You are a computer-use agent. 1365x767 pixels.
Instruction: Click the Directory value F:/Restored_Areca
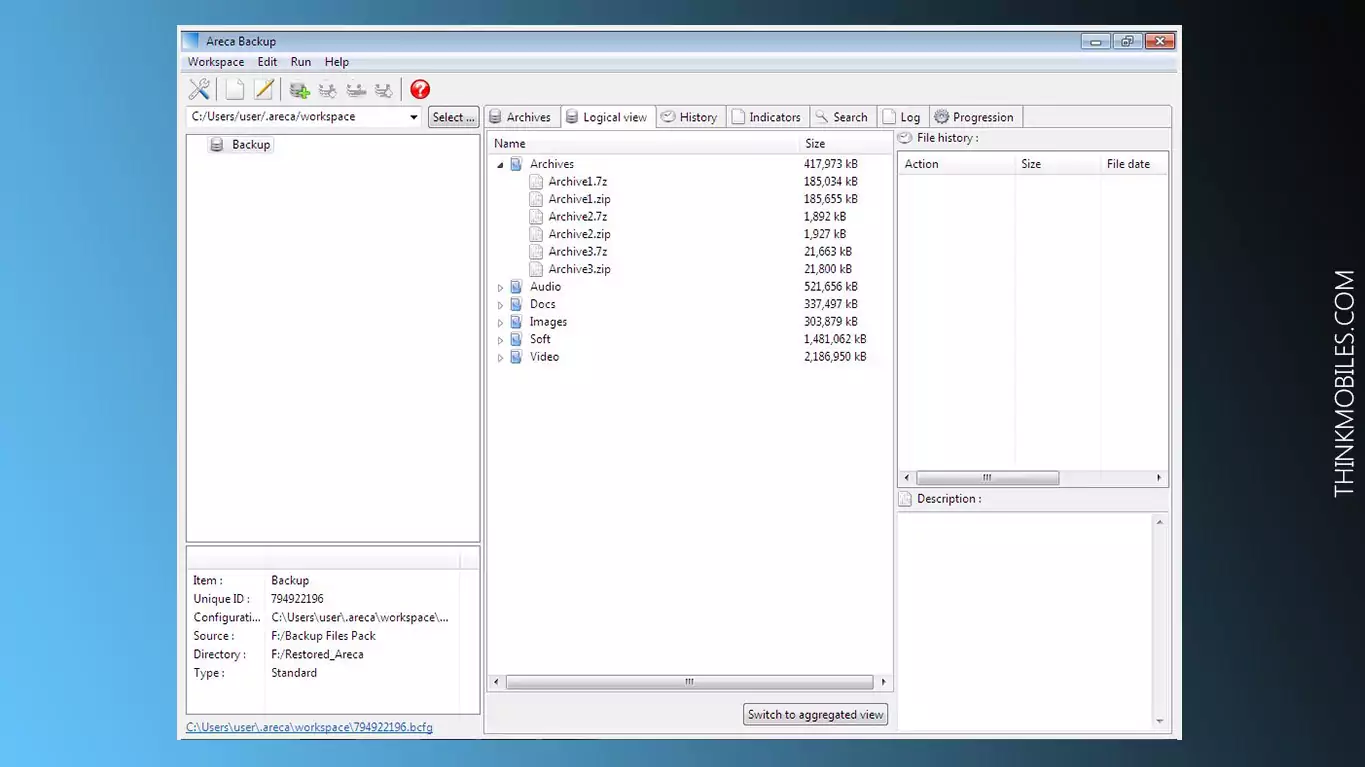pyautogui.click(x=317, y=655)
